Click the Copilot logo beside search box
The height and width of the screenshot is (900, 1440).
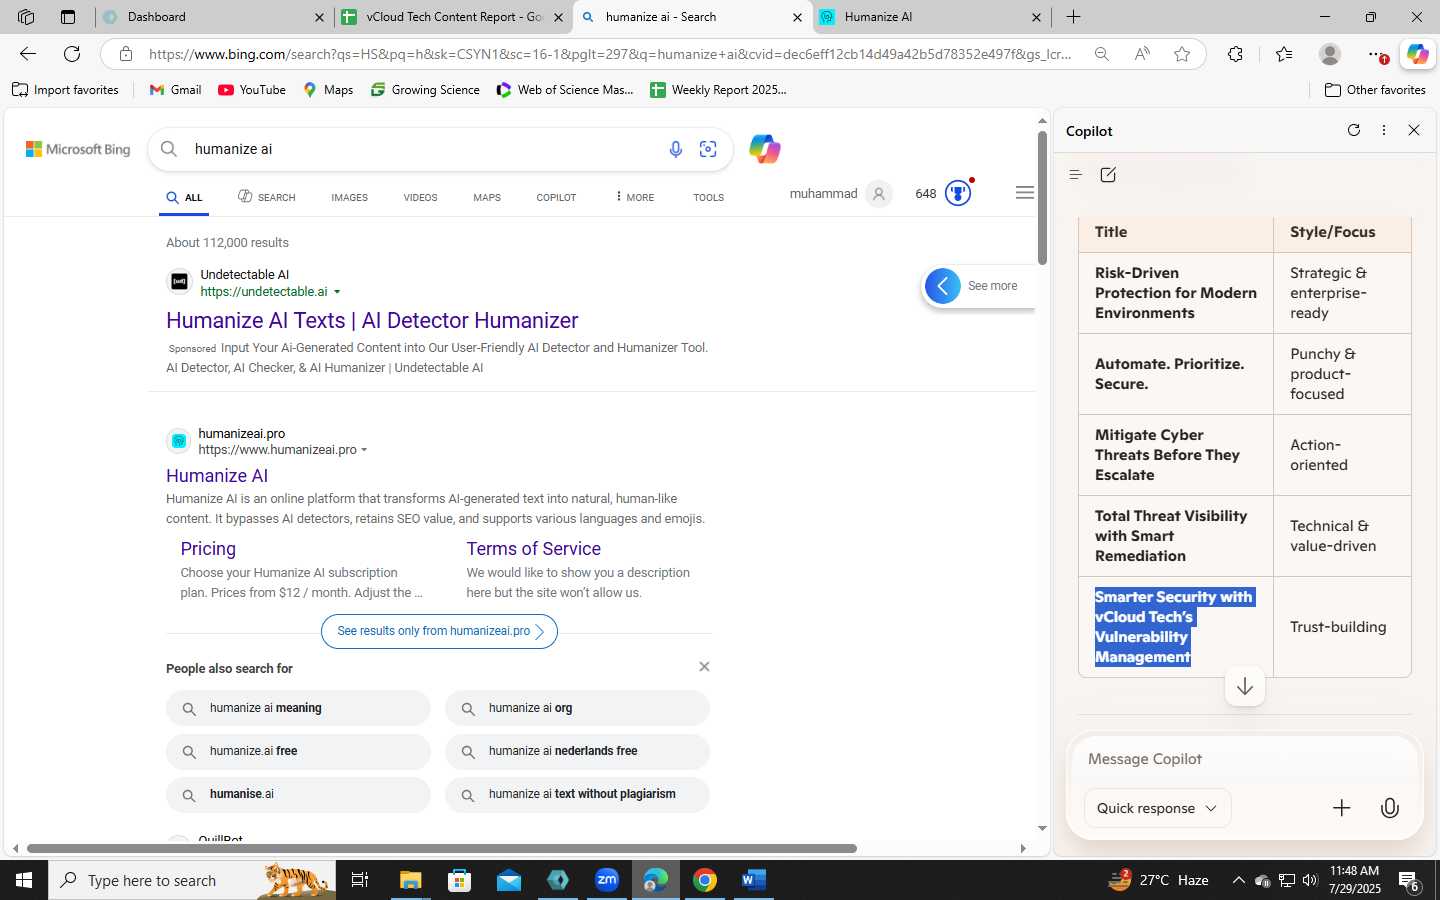coord(765,149)
